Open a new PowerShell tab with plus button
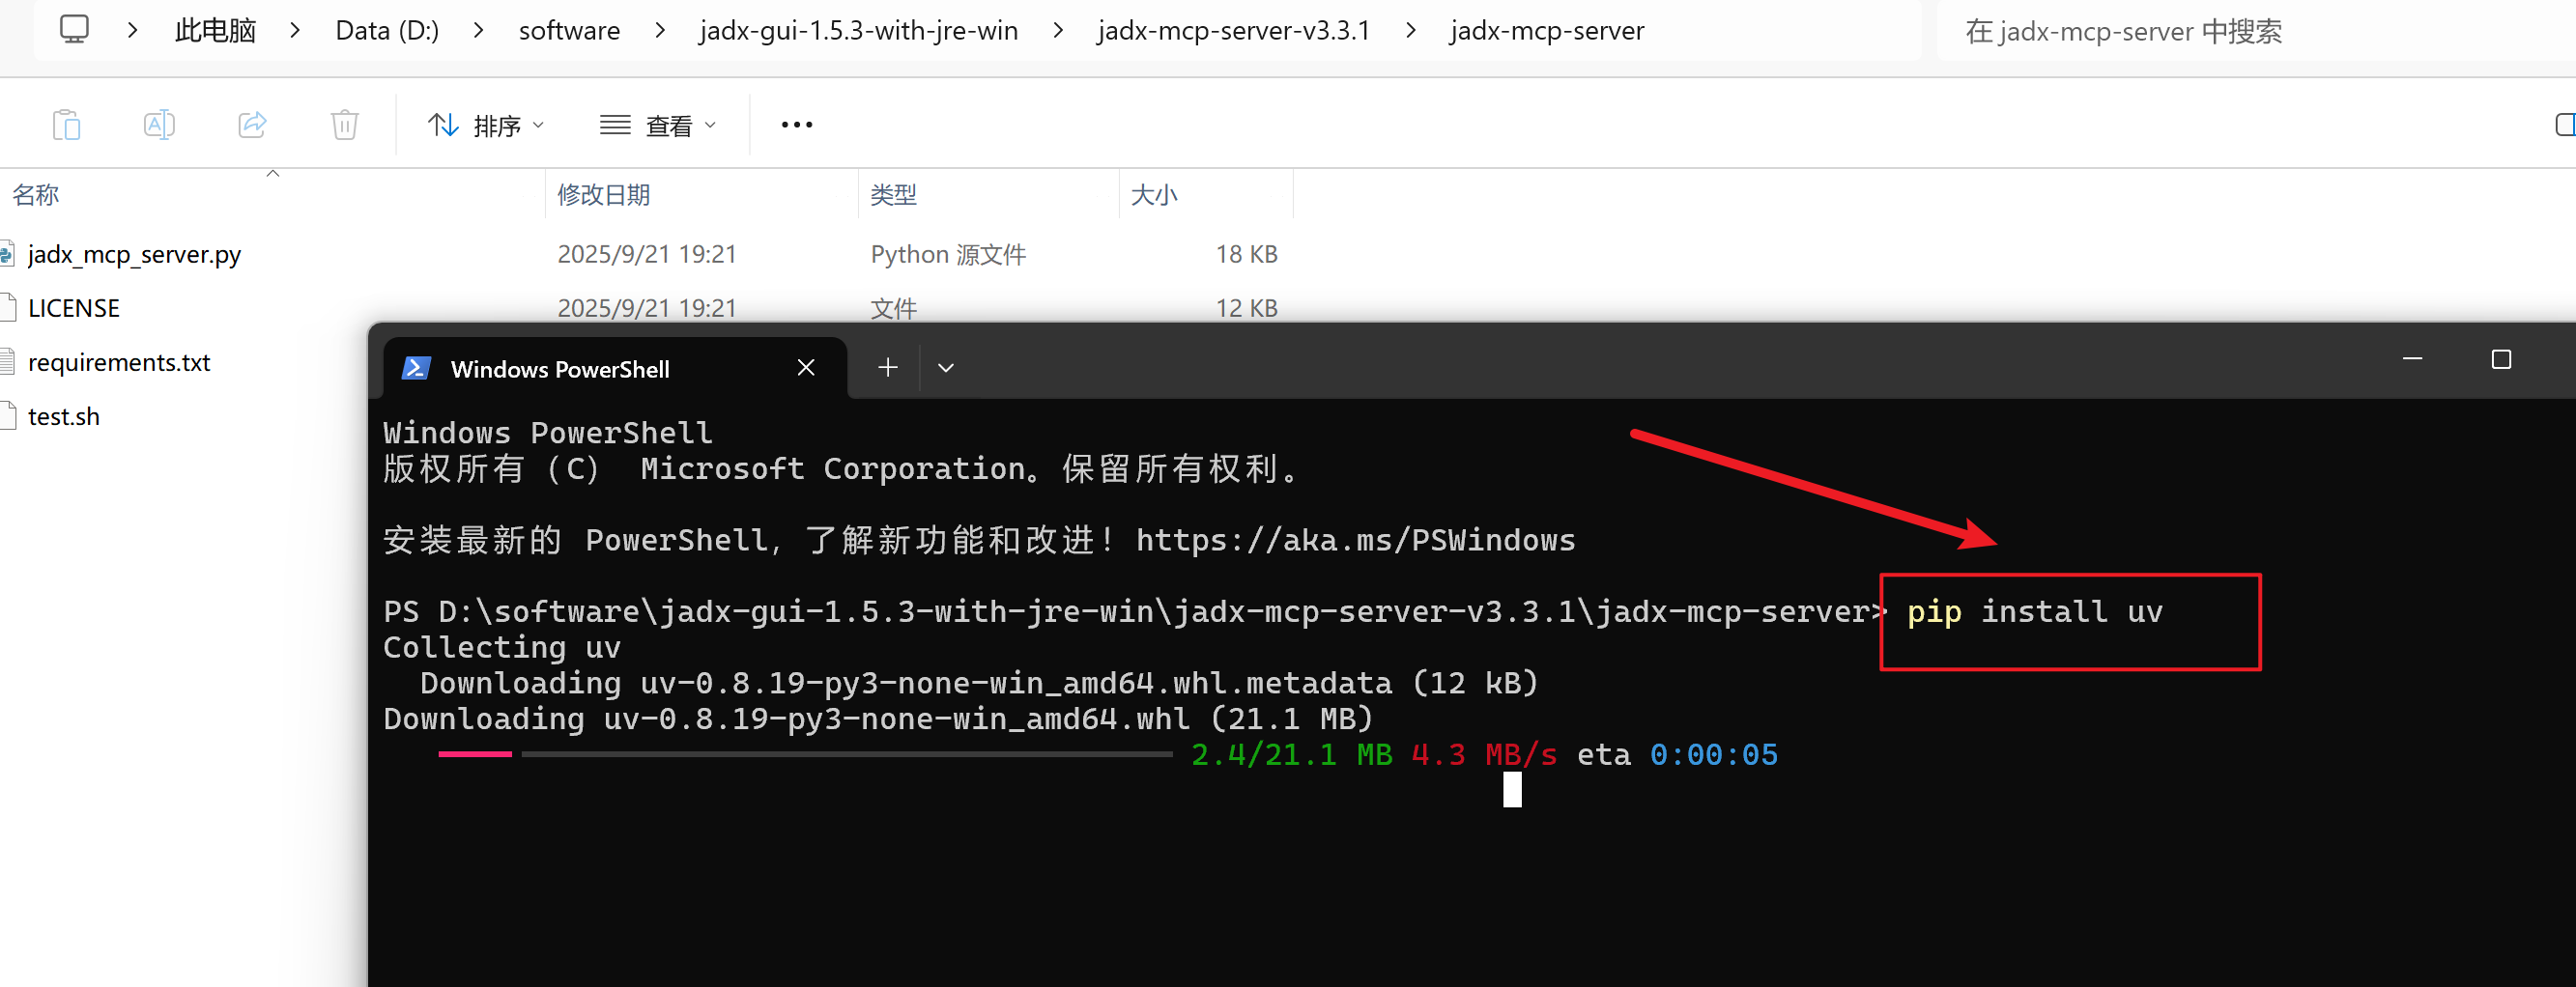This screenshot has width=2576, height=987. pyautogui.click(x=887, y=368)
